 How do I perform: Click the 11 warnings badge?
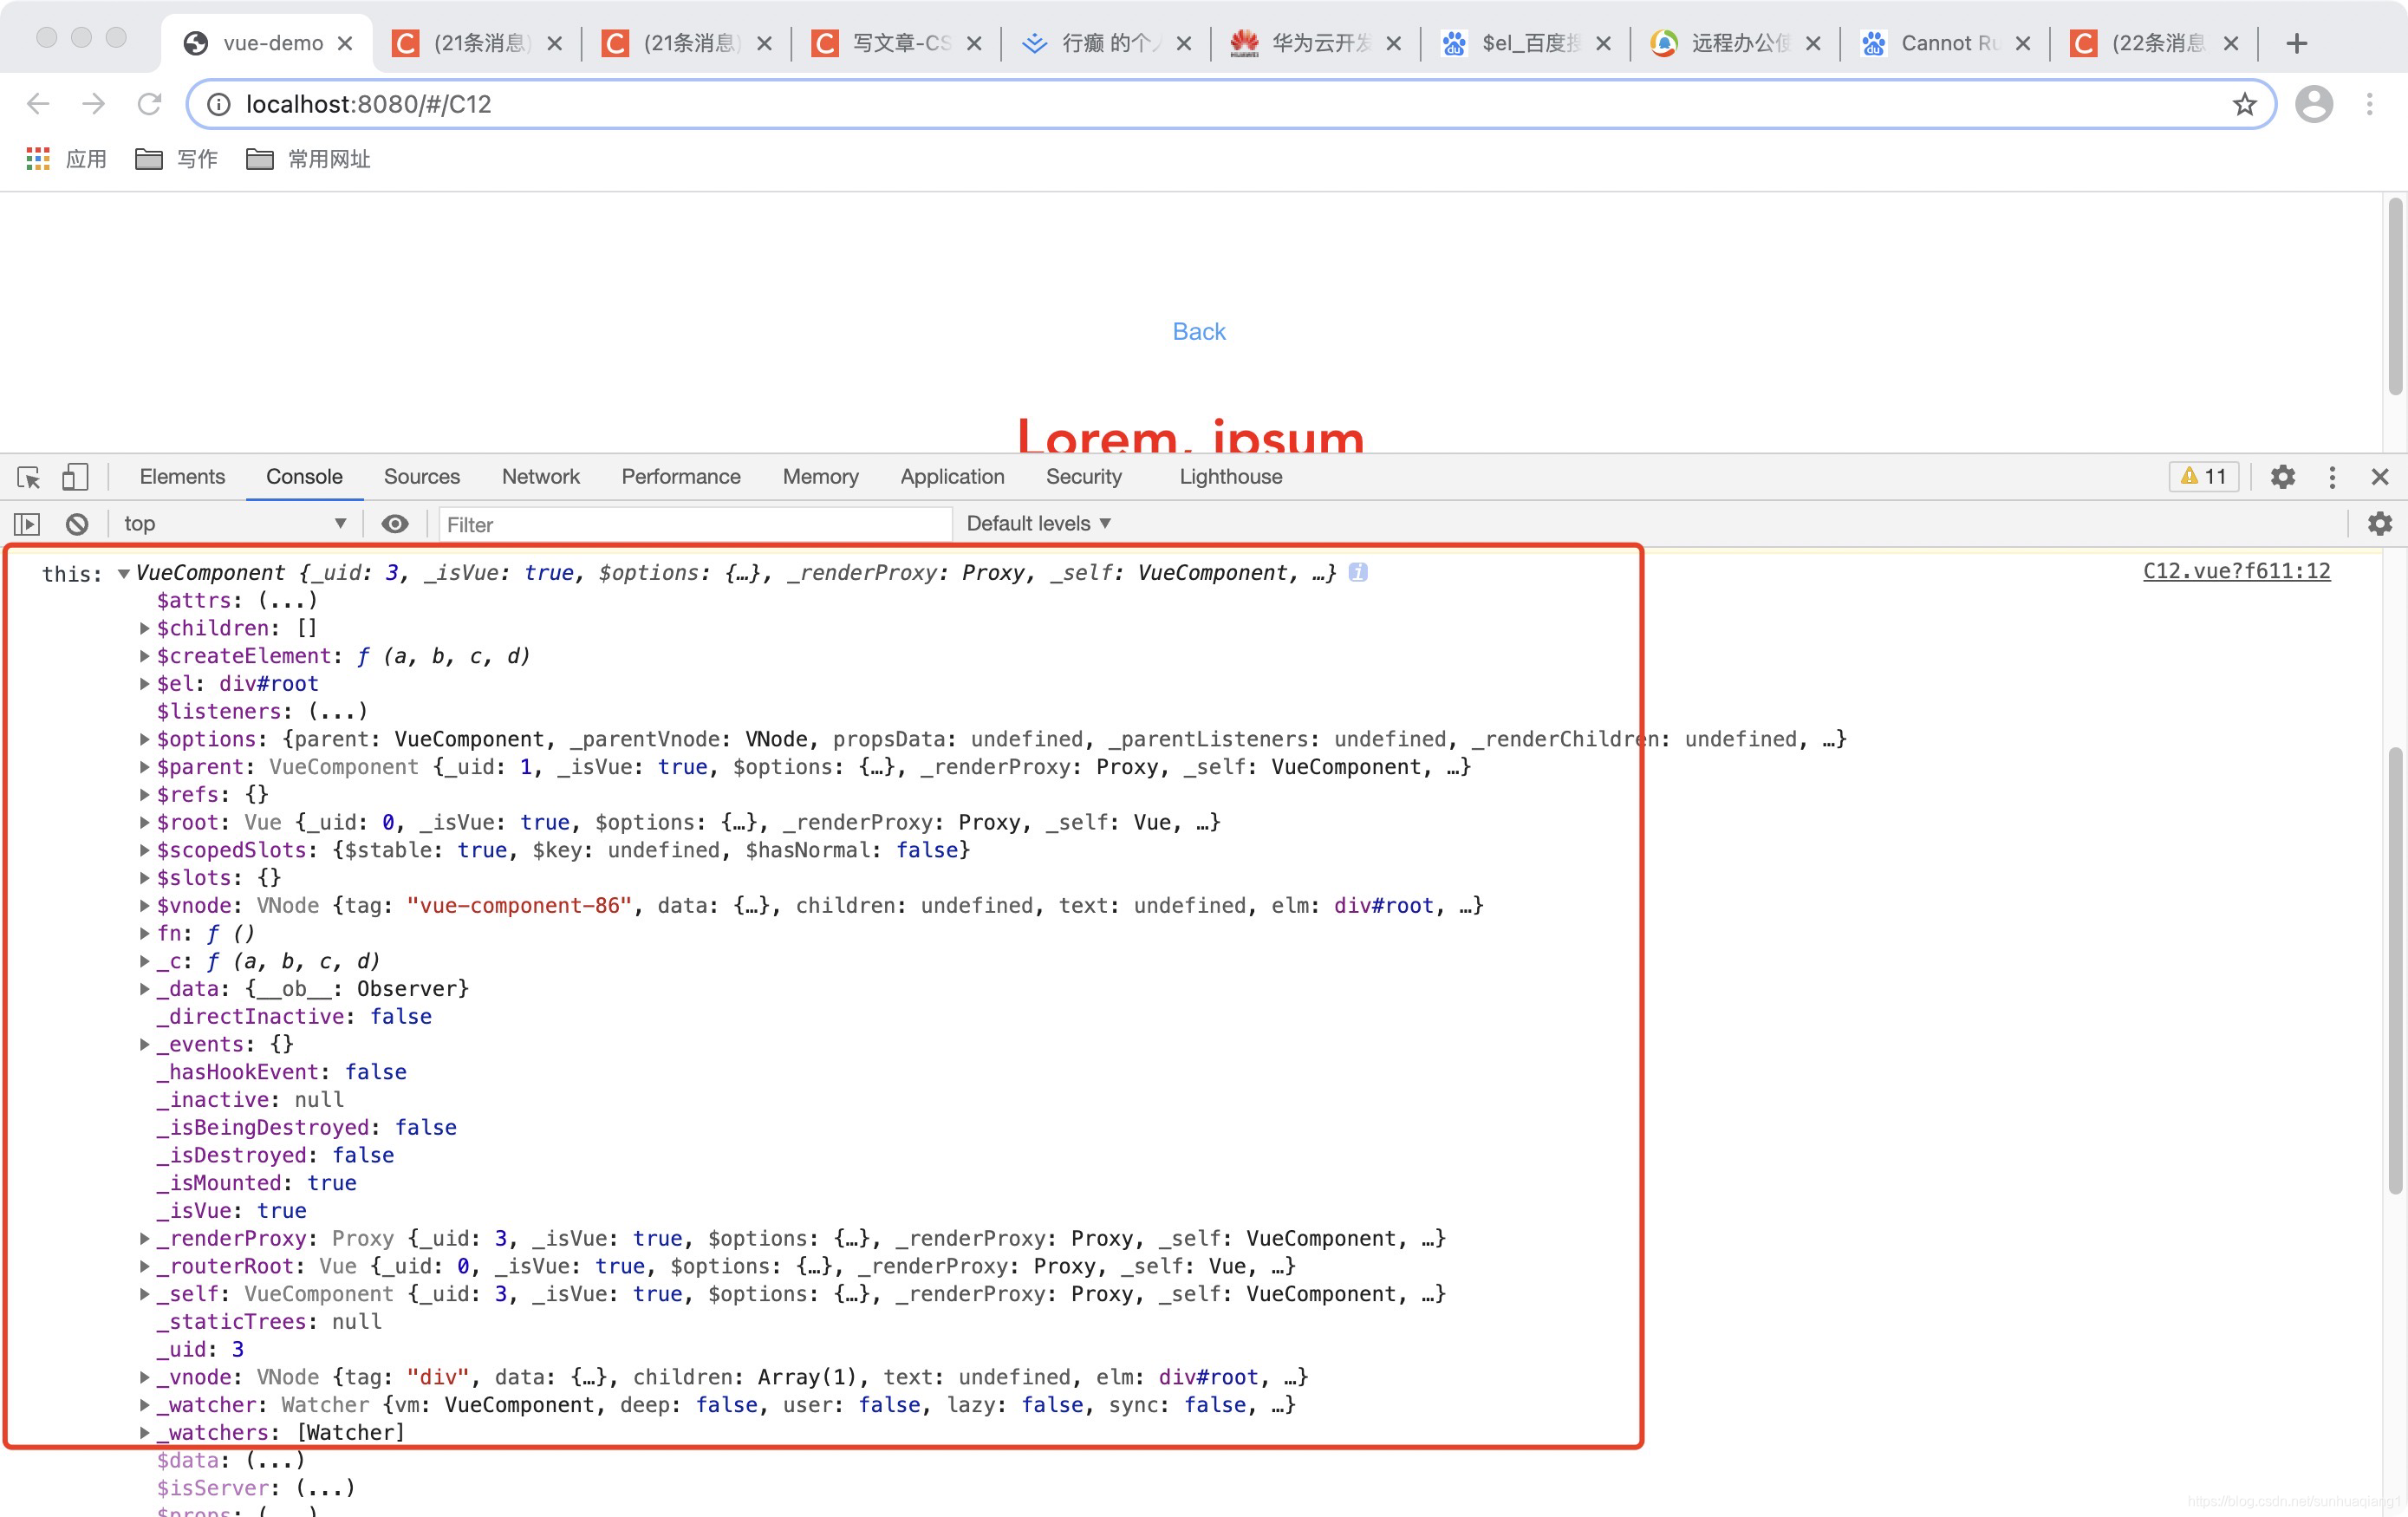(2204, 477)
